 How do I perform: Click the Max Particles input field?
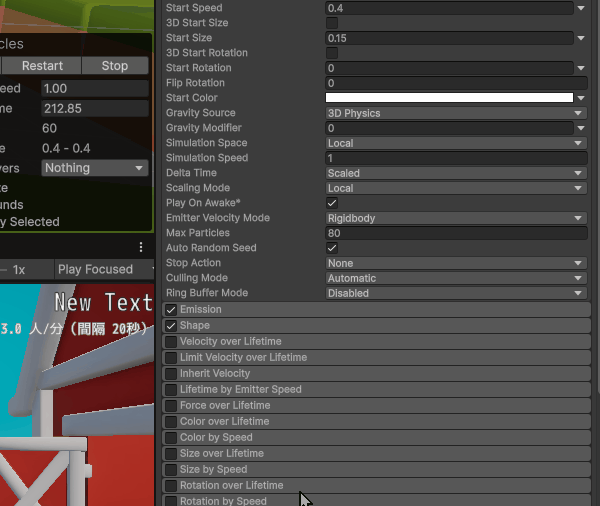pyautogui.click(x=455, y=233)
